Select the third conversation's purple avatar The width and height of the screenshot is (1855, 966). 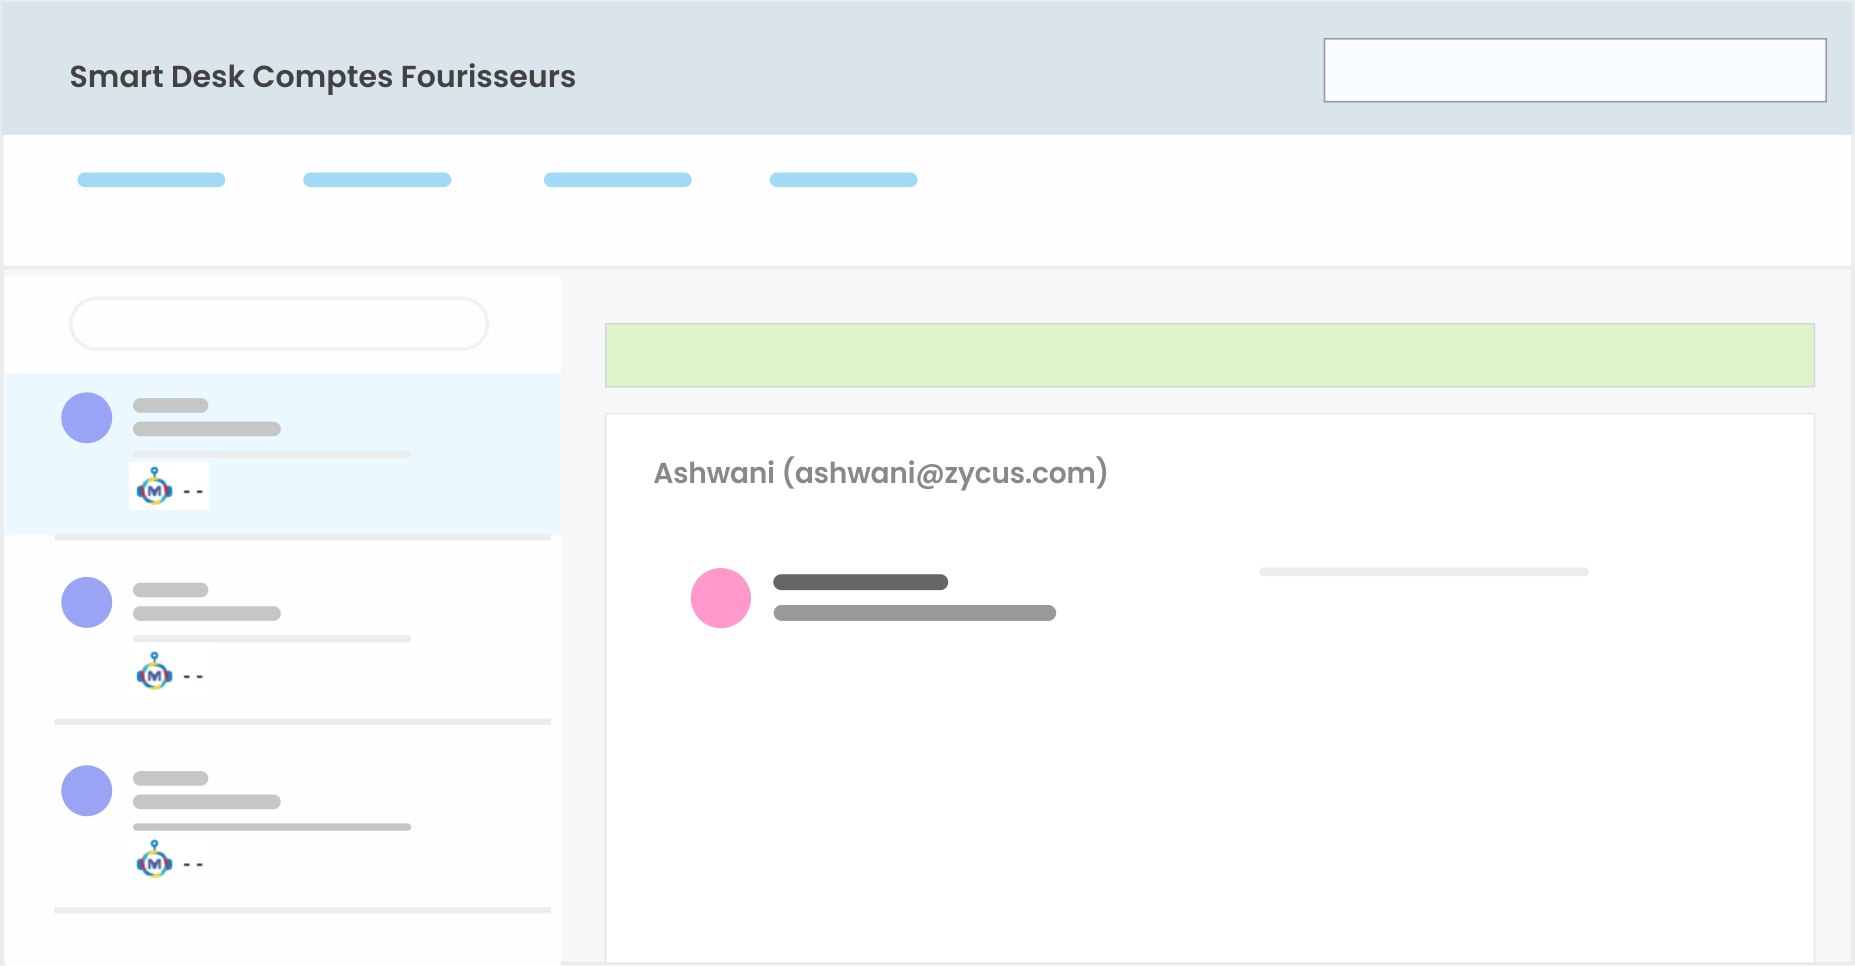point(87,791)
